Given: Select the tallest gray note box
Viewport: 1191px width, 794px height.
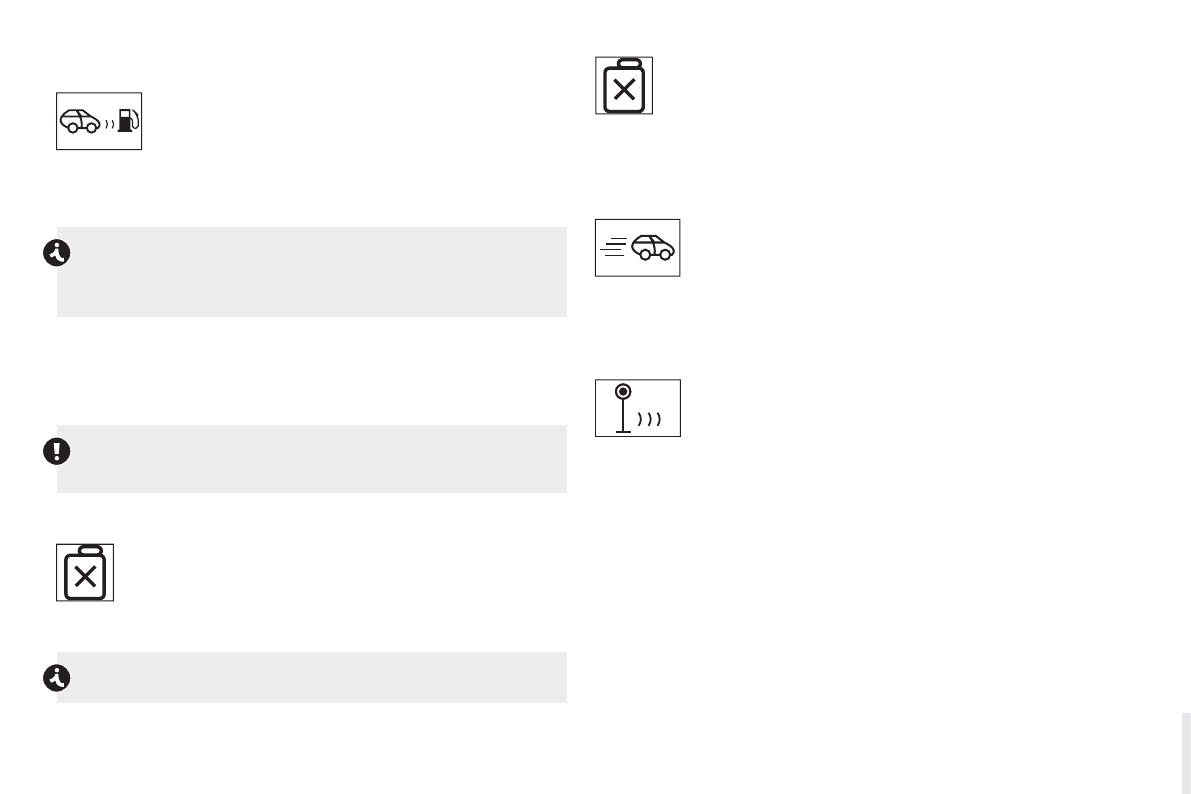Looking at the screenshot, I should (x=311, y=272).
